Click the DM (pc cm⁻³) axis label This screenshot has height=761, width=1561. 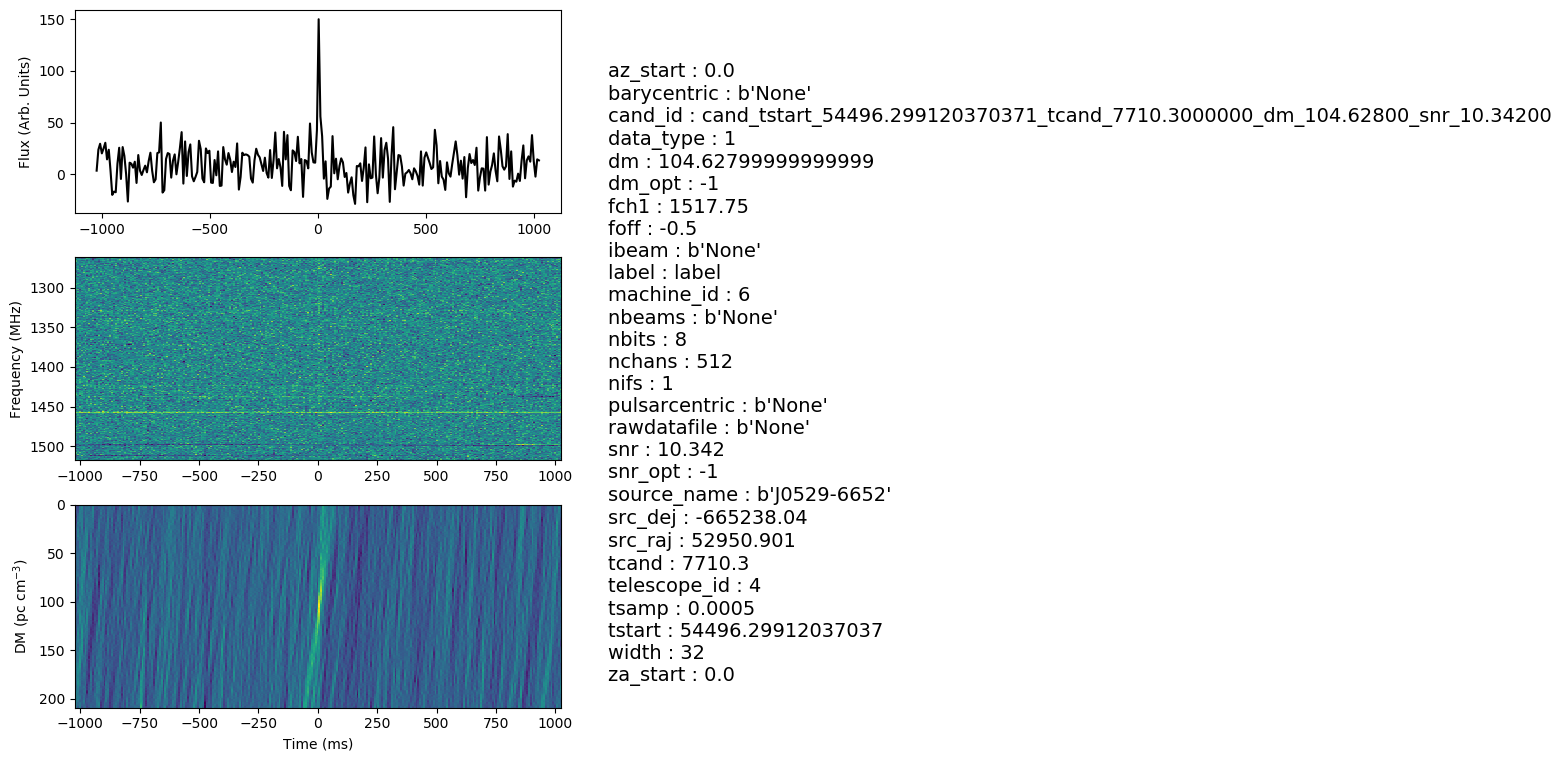(x=20, y=607)
